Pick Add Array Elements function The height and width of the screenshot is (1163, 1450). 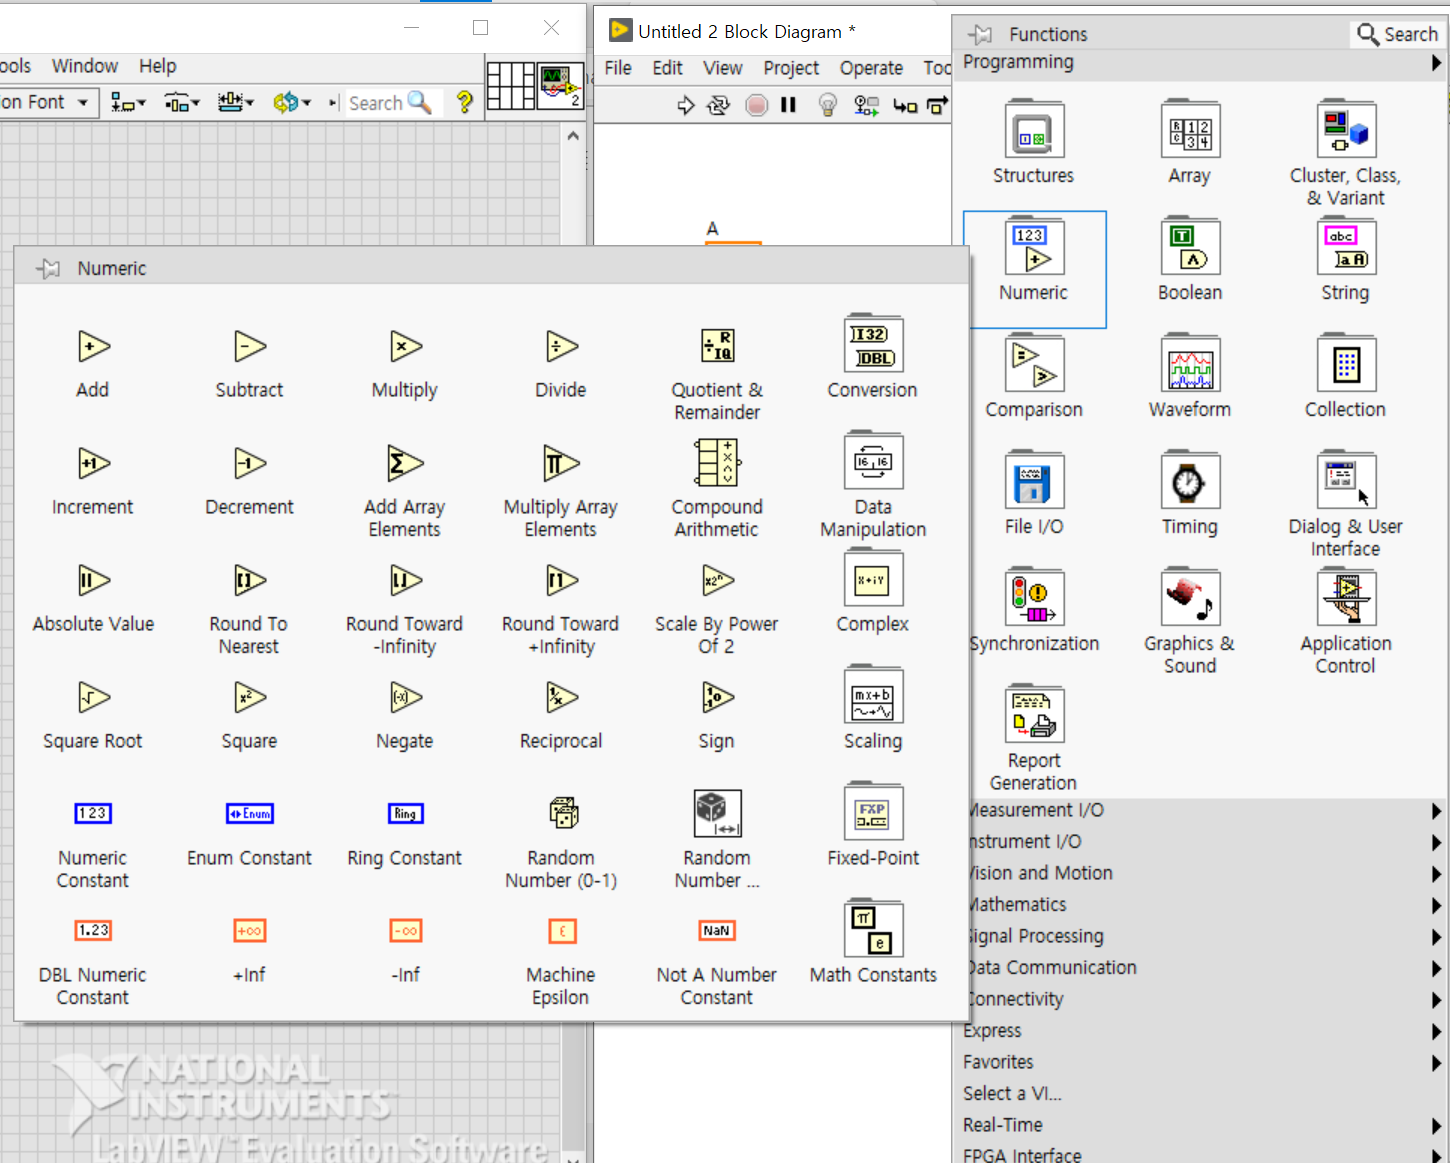point(405,464)
